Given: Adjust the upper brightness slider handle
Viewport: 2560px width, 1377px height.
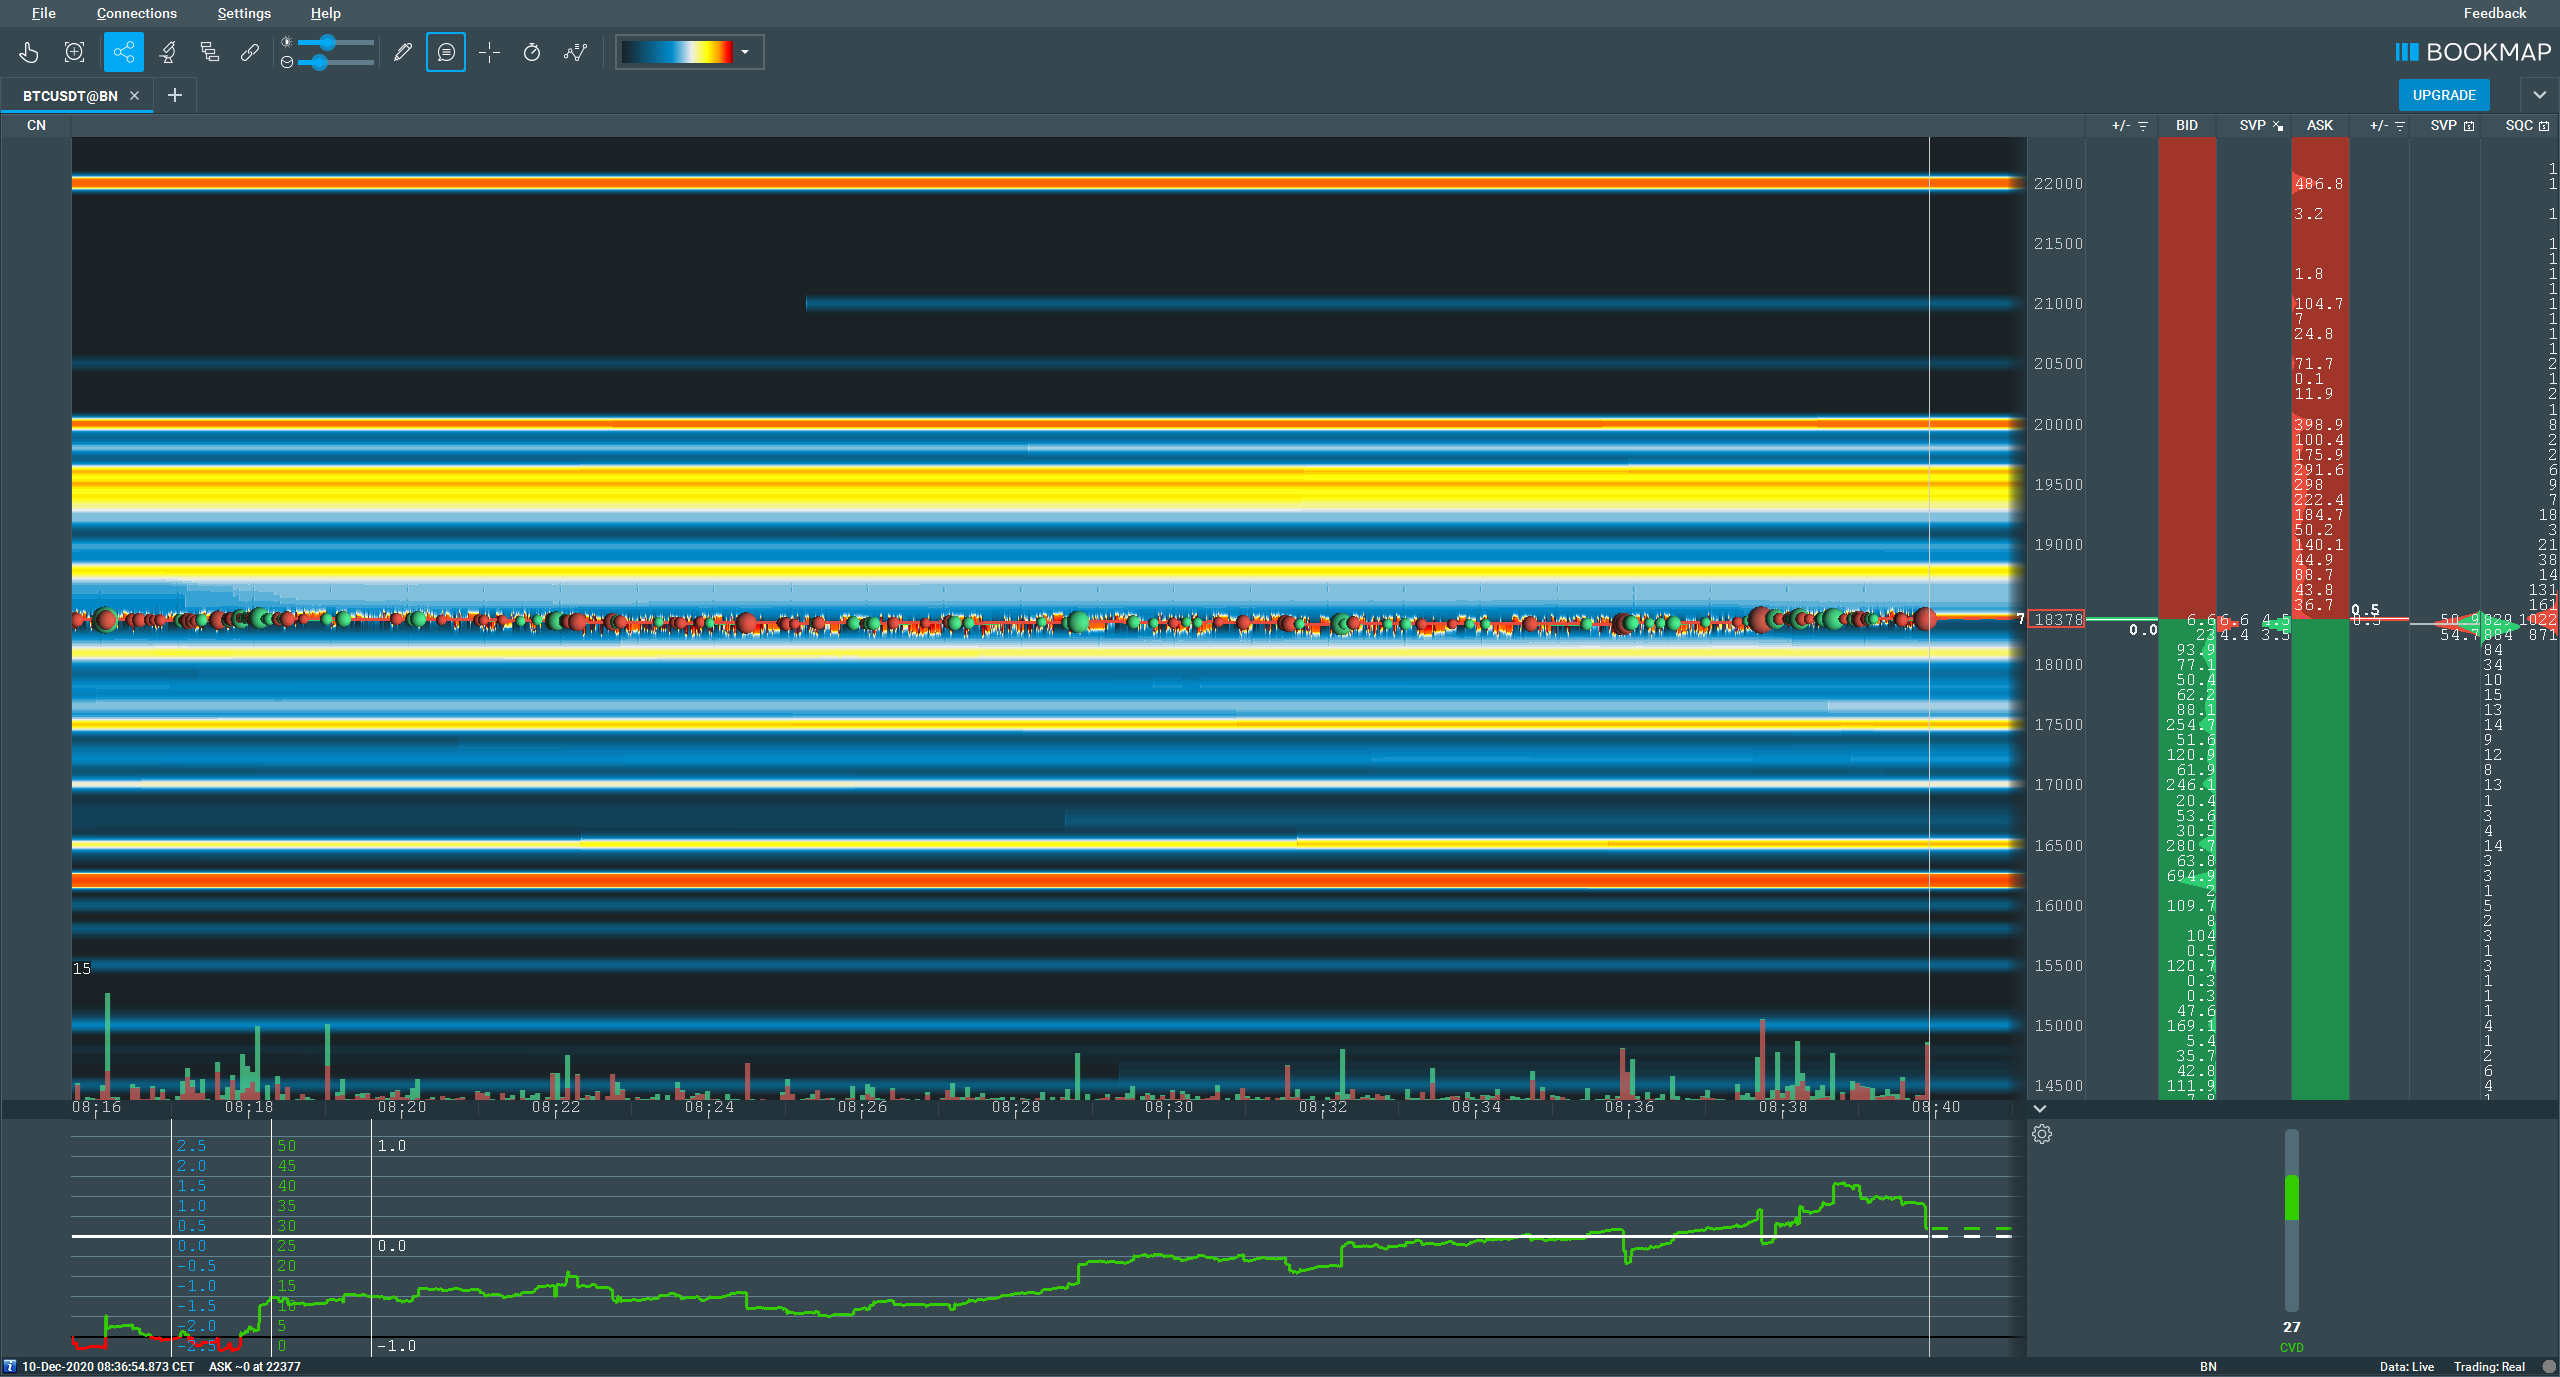Looking at the screenshot, I should [x=328, y=43].
